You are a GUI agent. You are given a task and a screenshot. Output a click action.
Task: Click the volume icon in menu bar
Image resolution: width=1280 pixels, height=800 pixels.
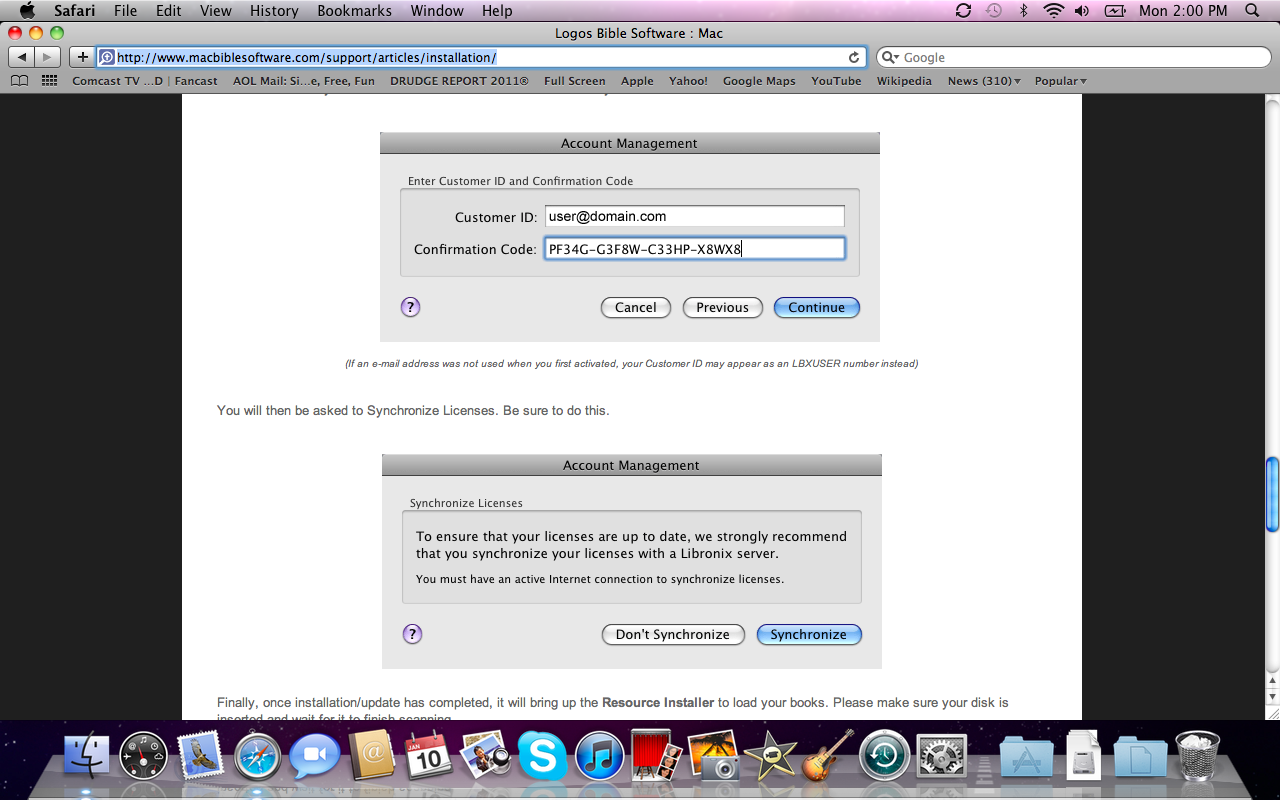click(x=1082, y=11)
